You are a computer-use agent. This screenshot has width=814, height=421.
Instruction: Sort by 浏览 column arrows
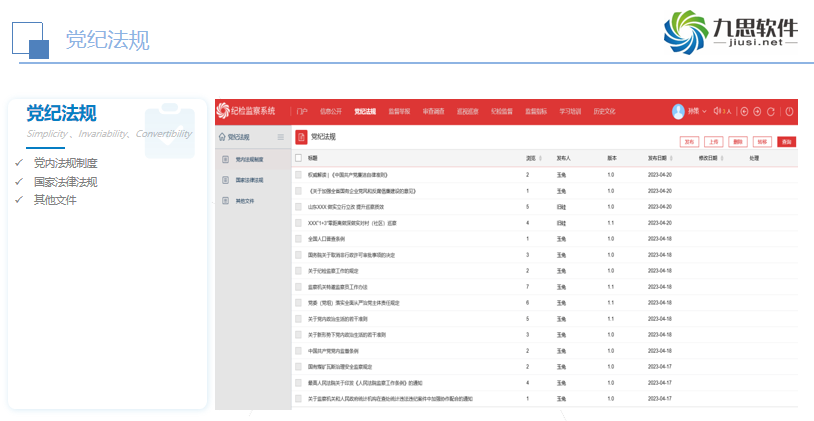tap(540, 158)
